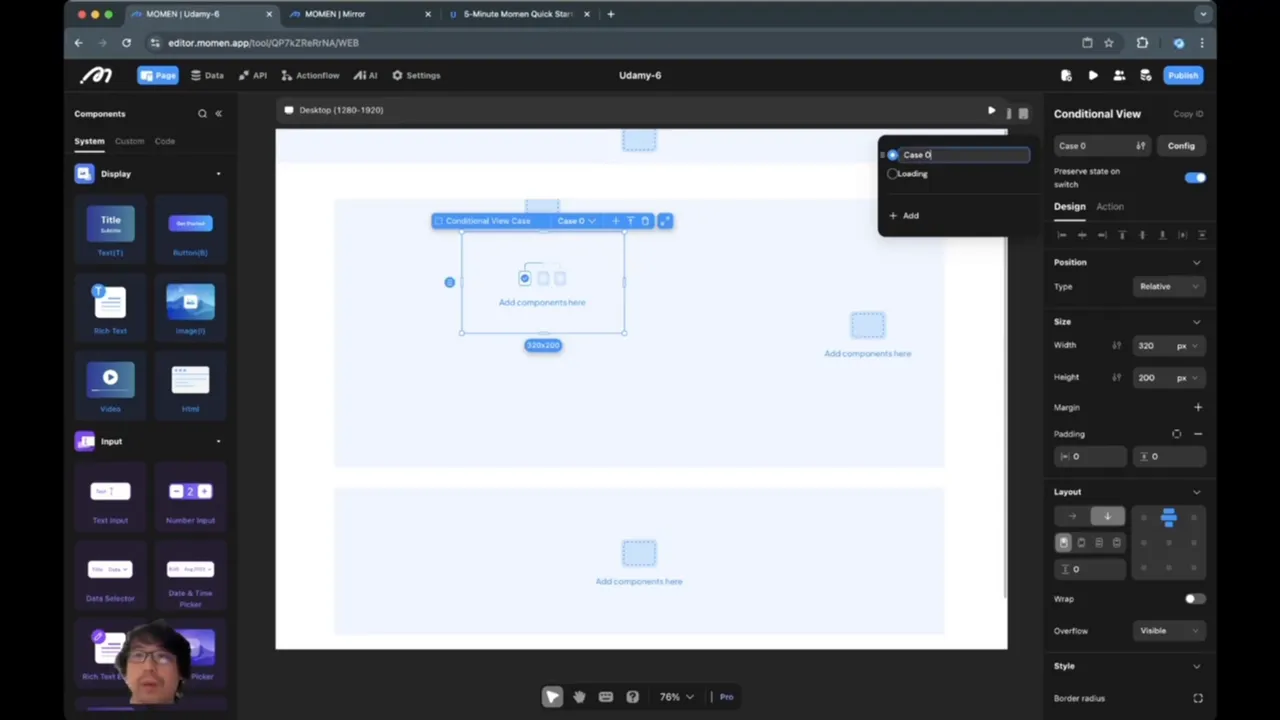Pick the Text Input component

[x=110, y=498]
